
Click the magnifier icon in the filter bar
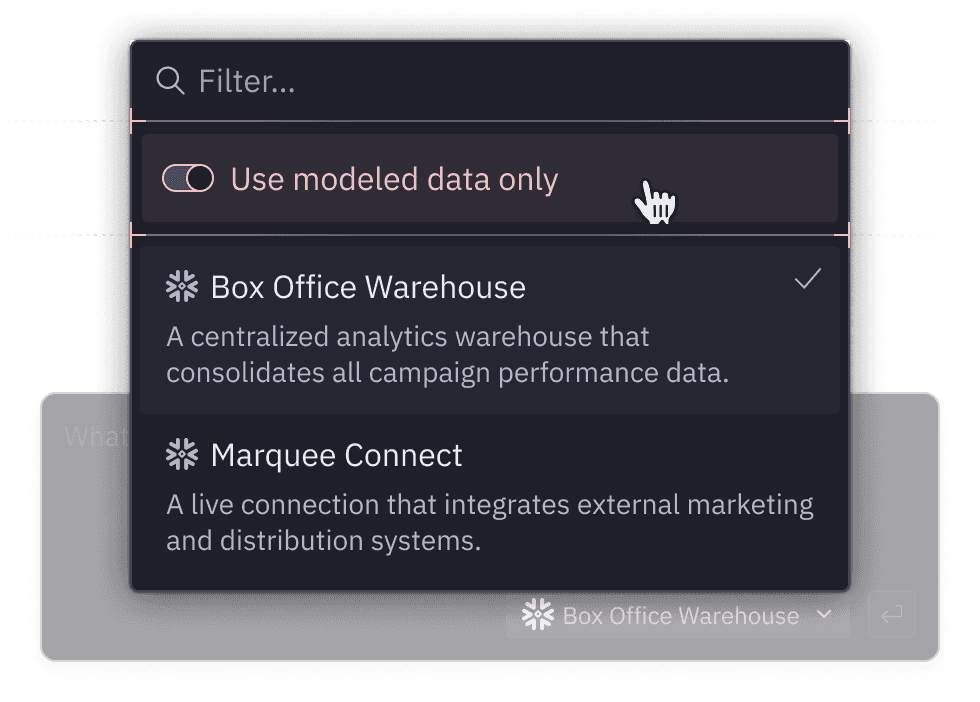point(171,81)
